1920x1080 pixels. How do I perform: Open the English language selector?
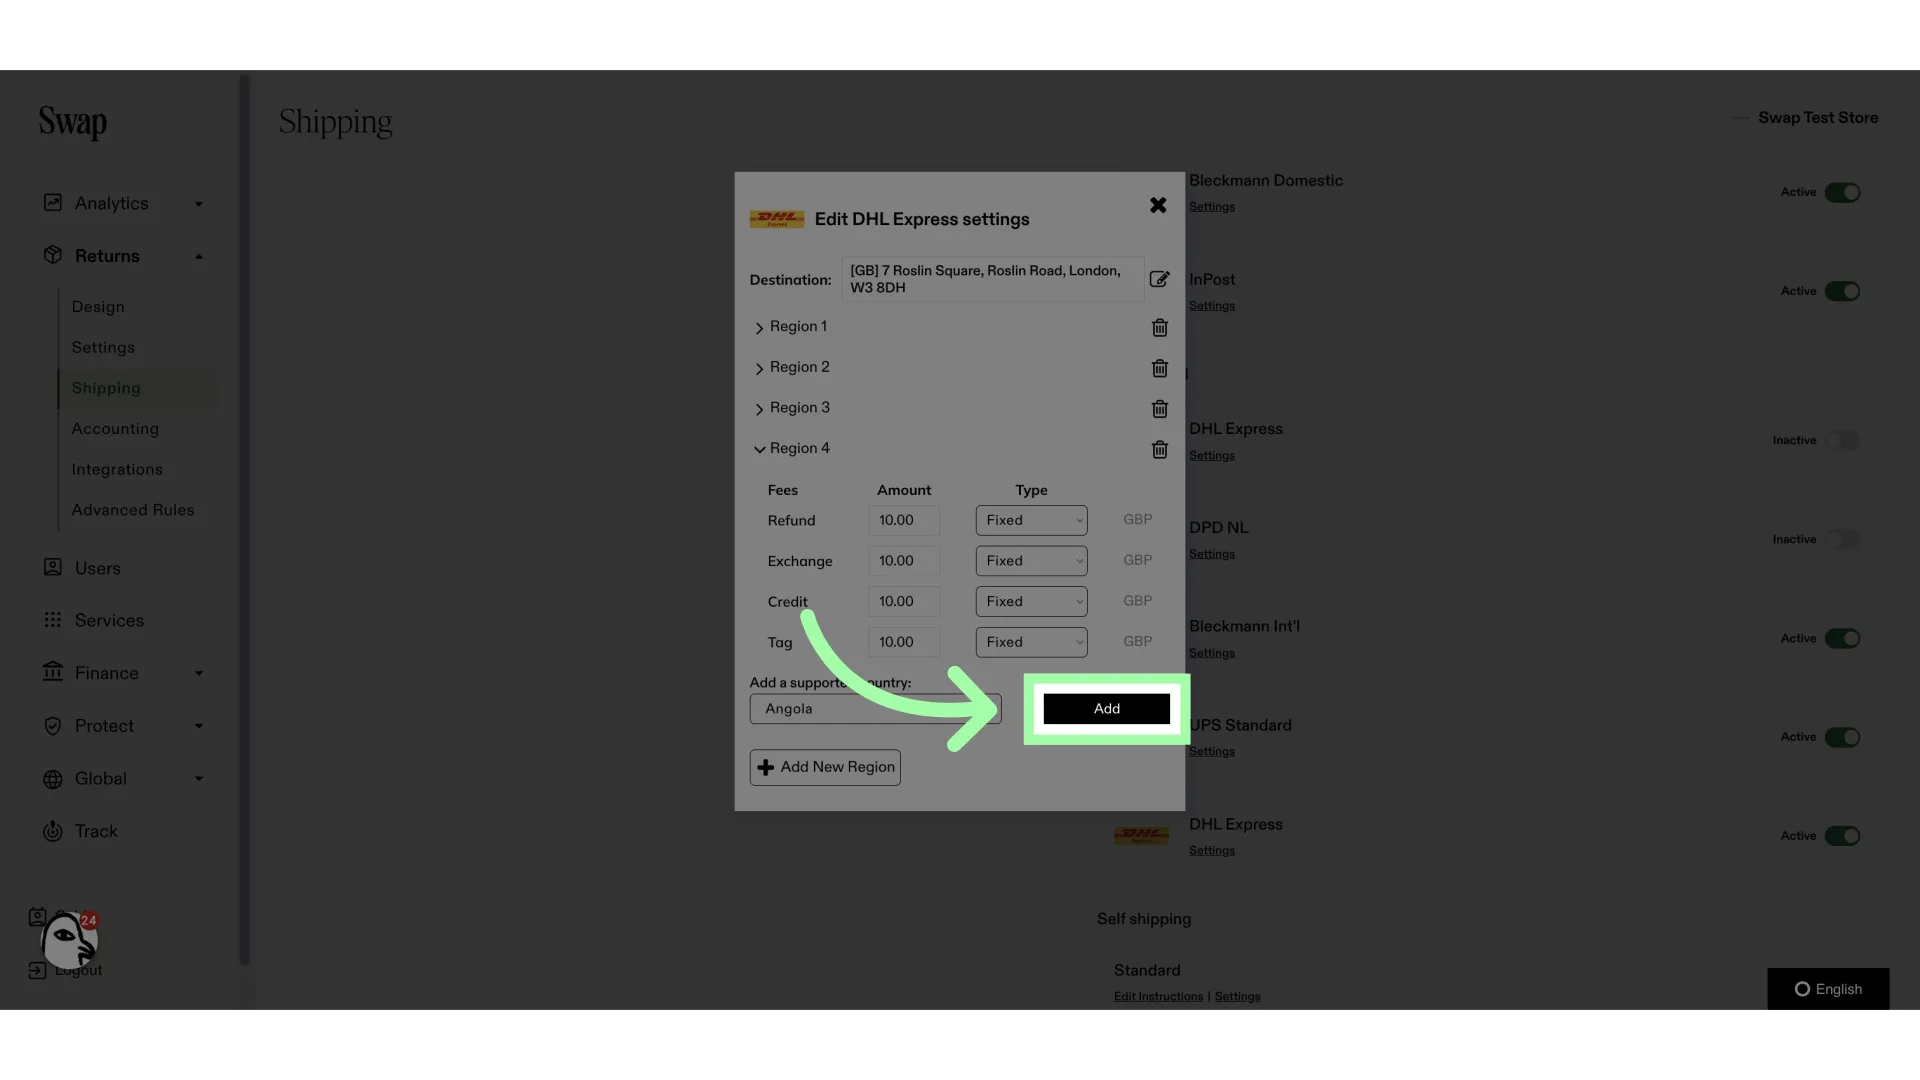click(1828, 989)
